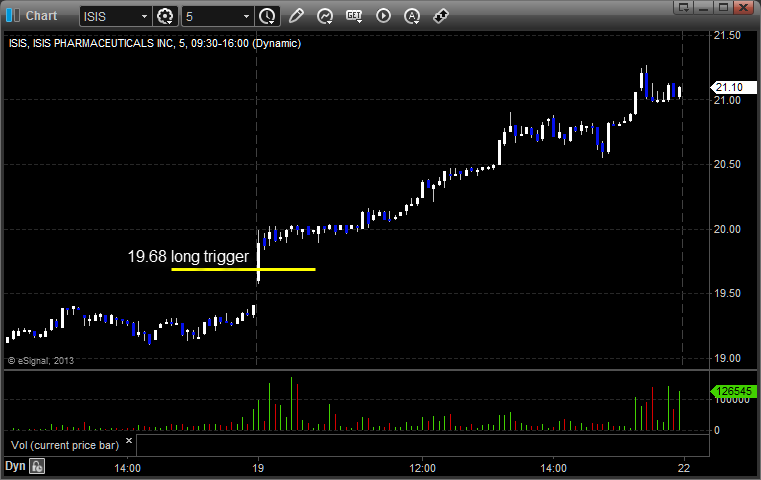
Task: Click the 19.00 price axis label
Action: click(x=727, y=358)
